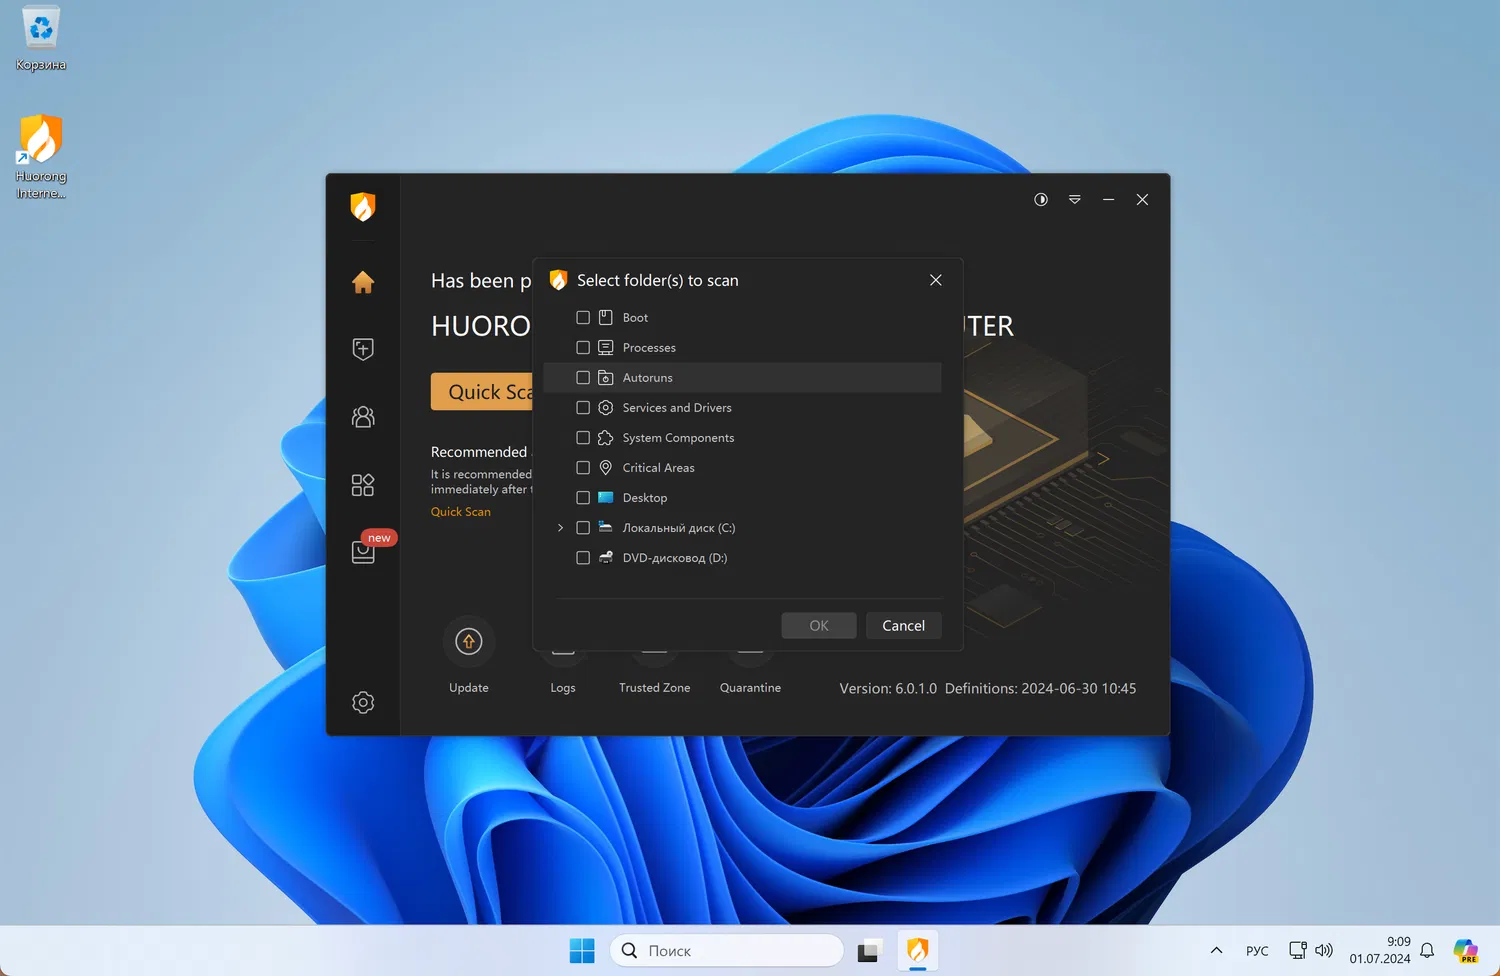This screenshot has width=1500, height=976.
Task: Confirm with the OK button
Action: [819, 626]
